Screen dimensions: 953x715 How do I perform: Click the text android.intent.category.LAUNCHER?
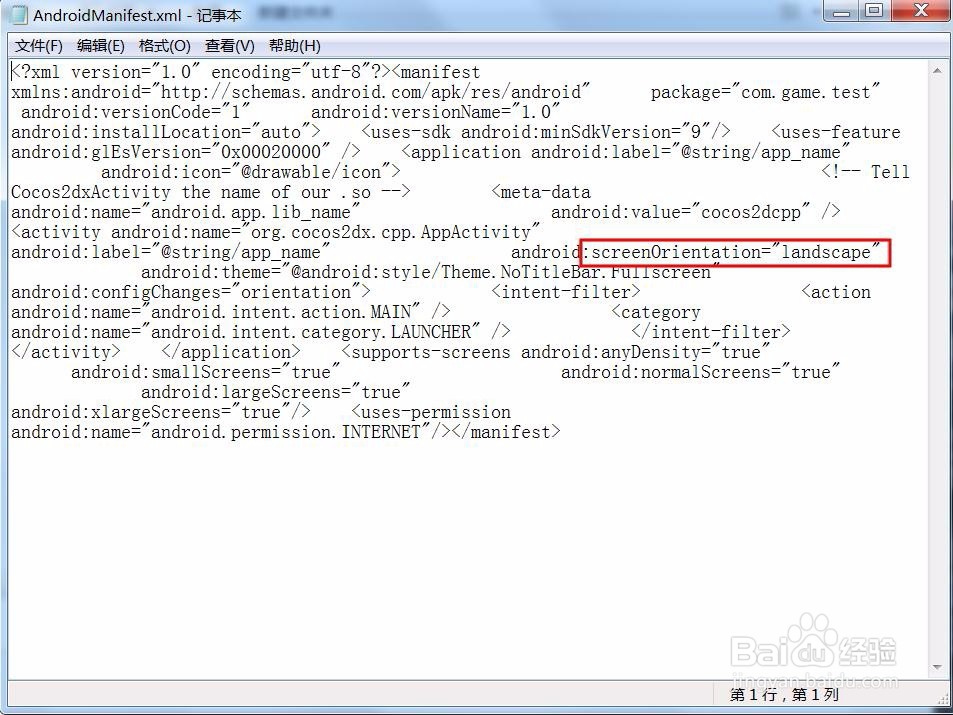[310, 333]
